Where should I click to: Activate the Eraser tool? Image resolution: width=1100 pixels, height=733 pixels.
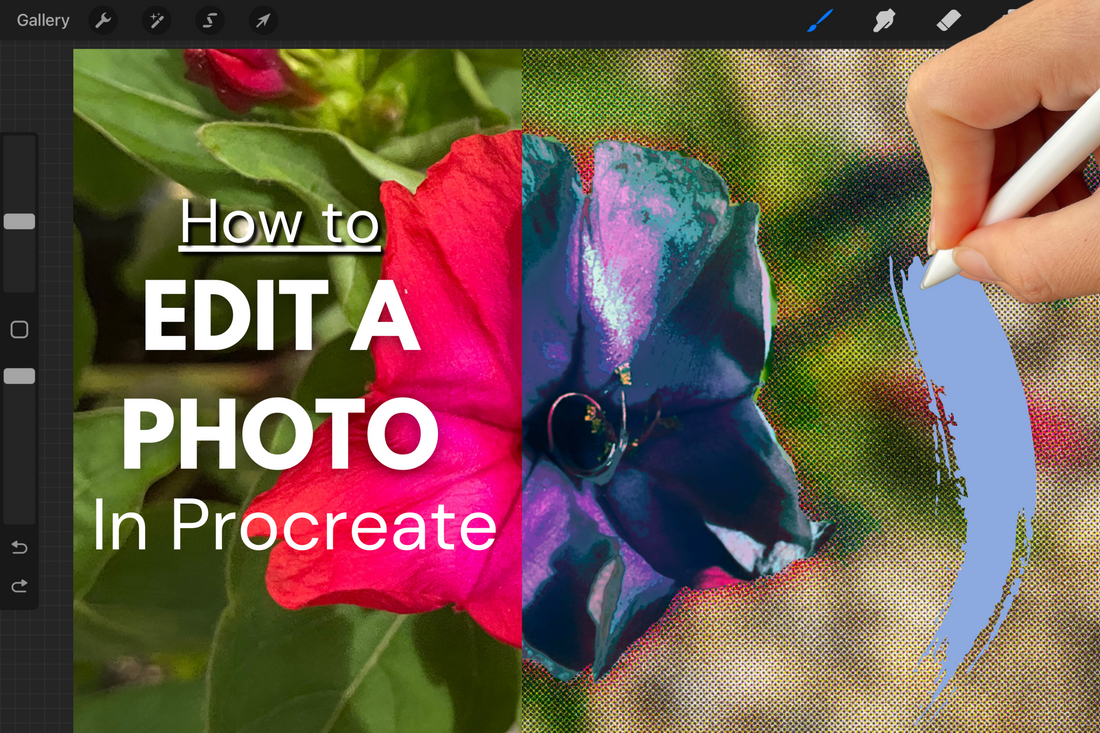click(x=948, y=20)
